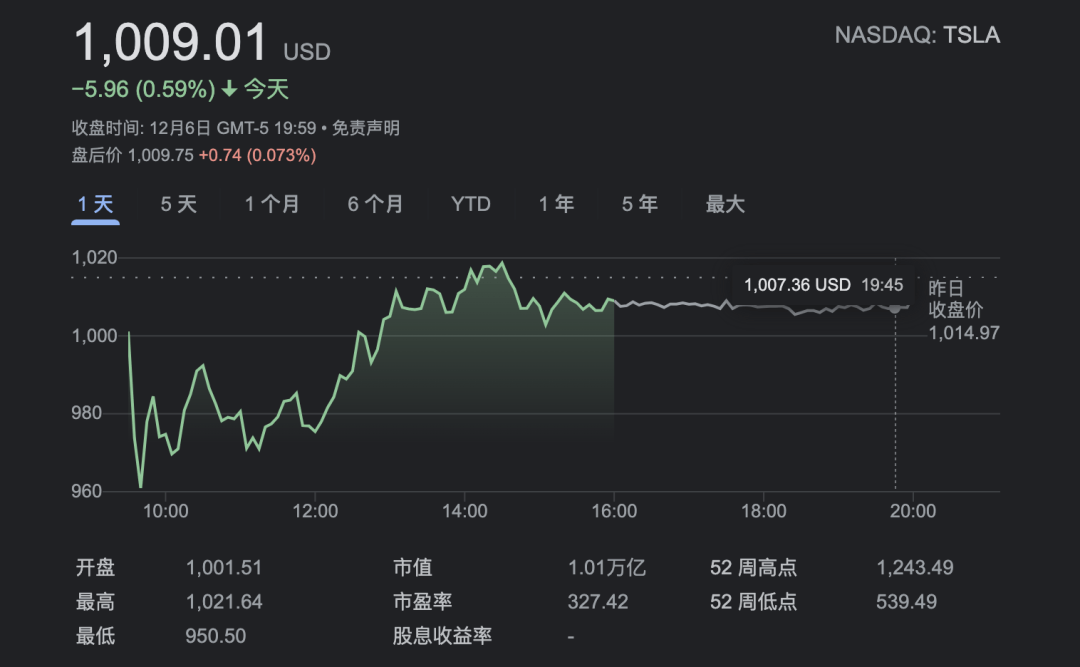
Task: Click the −5.96 (0.59%) change value
Action: 143,89
